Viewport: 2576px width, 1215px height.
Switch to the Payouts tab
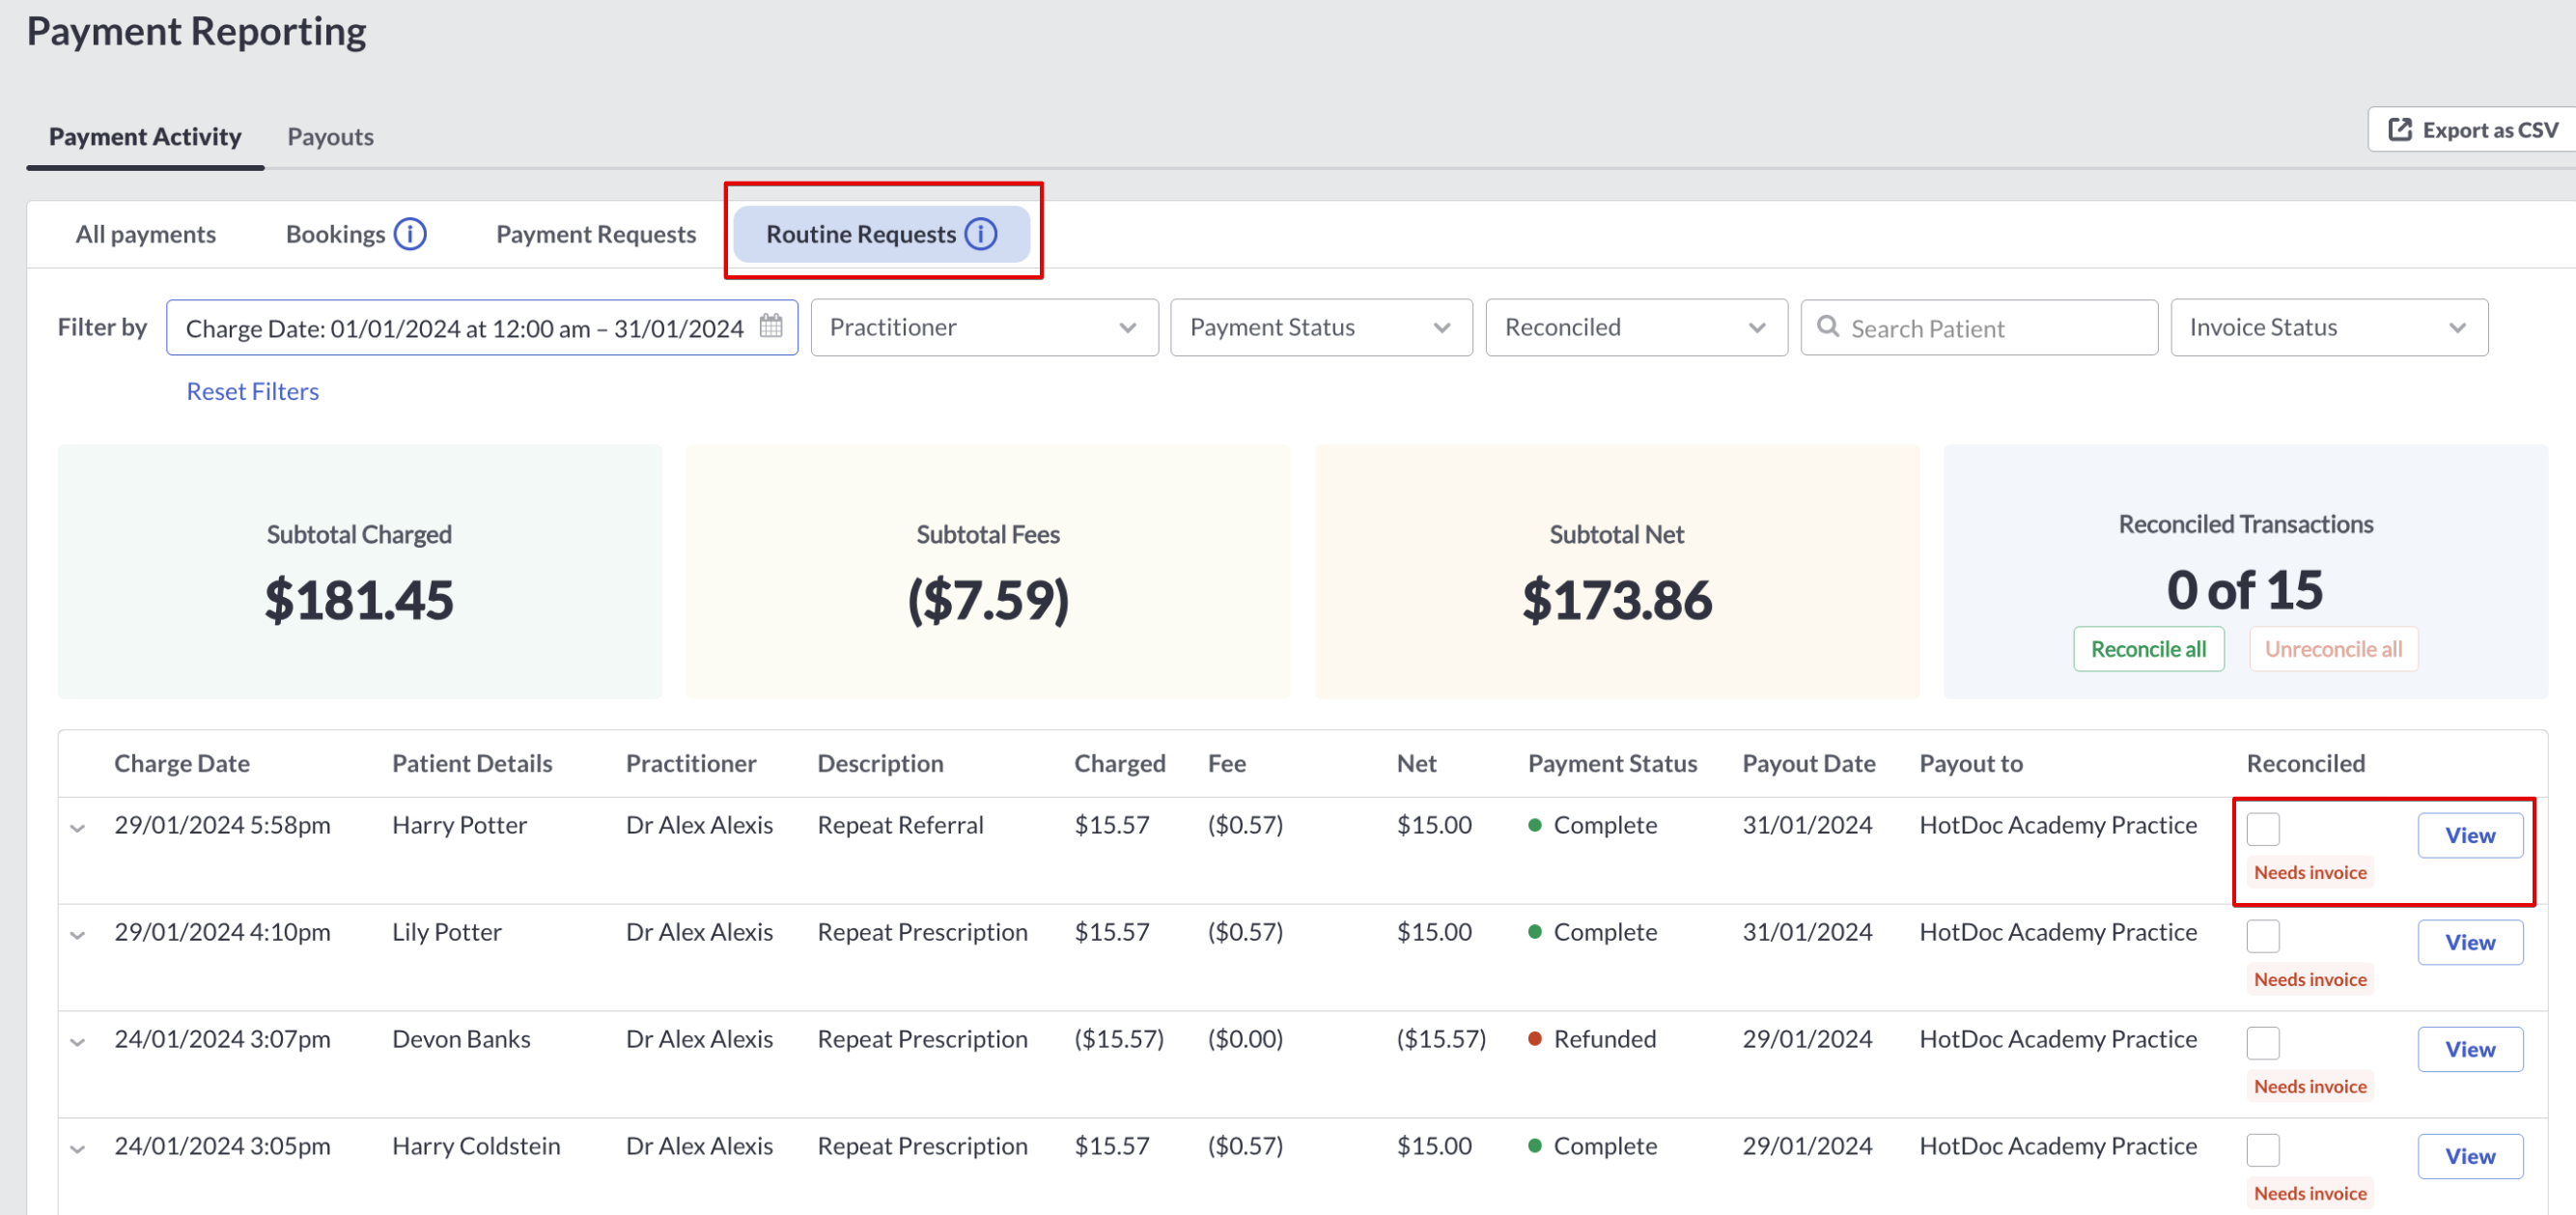(330, 137)
